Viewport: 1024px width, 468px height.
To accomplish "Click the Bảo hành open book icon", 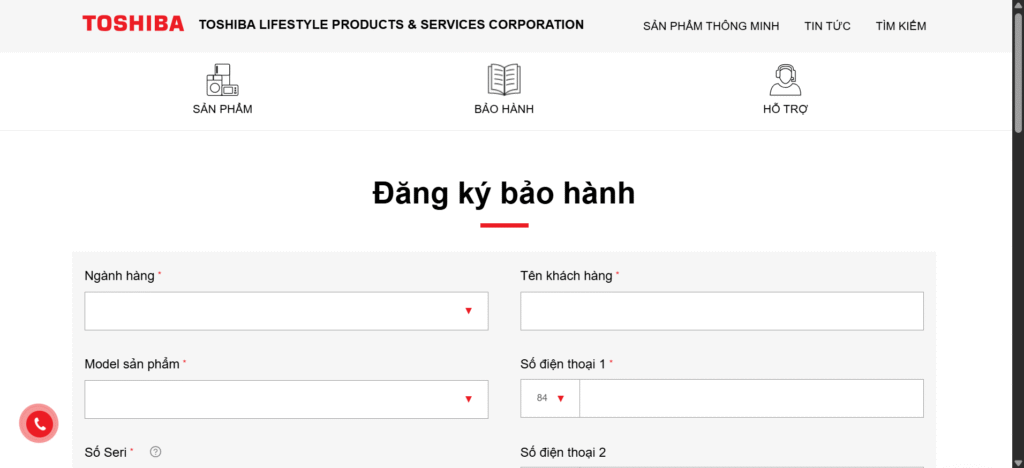I will click(504, 79).
